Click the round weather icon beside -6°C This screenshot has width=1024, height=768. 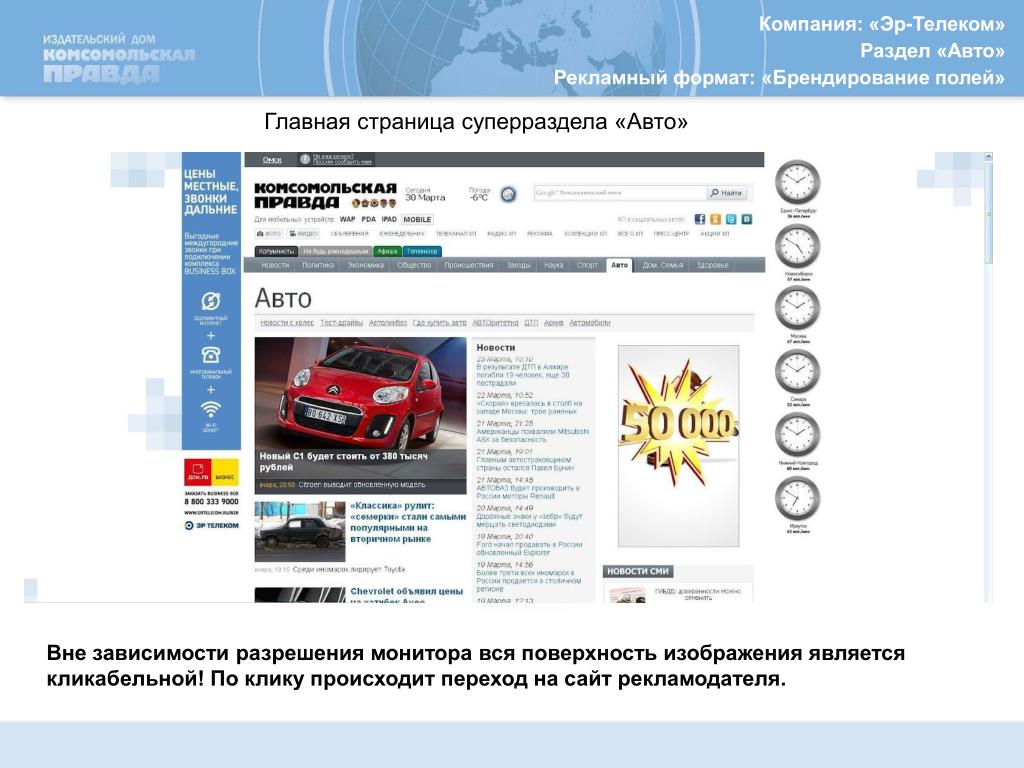click(508, 194)
